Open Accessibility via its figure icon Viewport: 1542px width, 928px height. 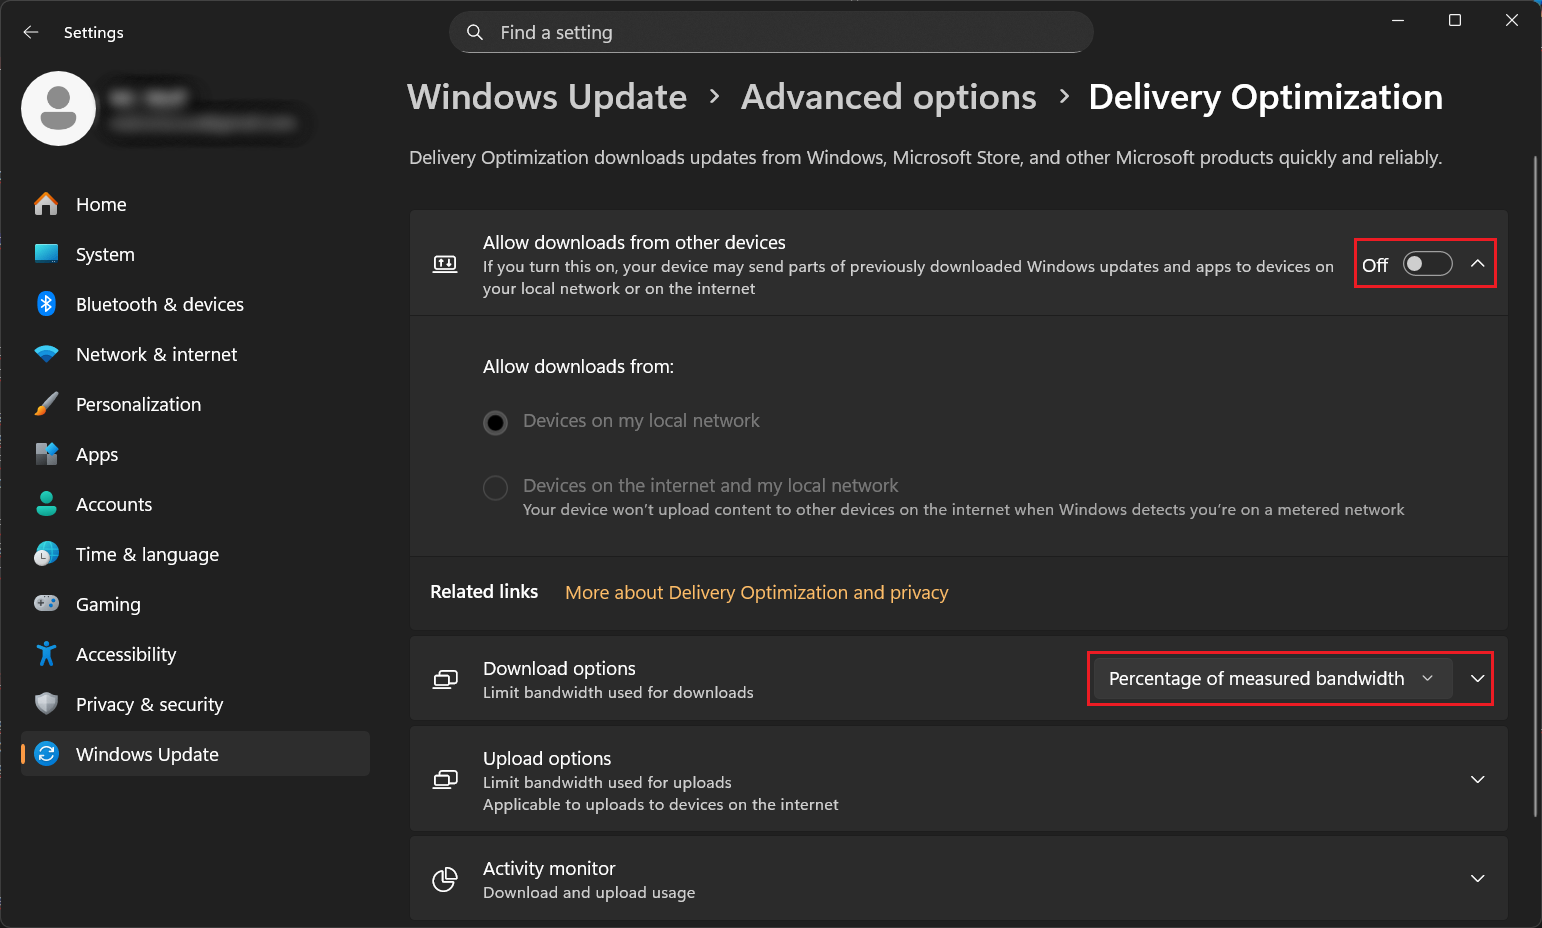point(46,654)
